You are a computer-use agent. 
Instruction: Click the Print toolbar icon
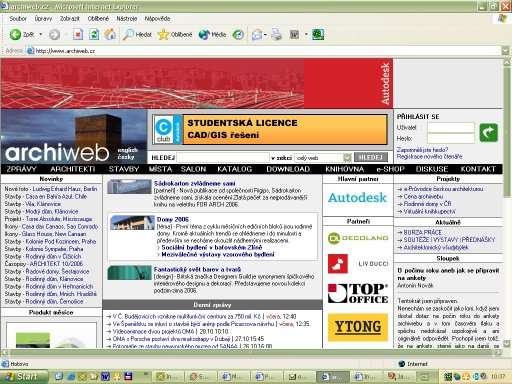[x=276, y=34]
